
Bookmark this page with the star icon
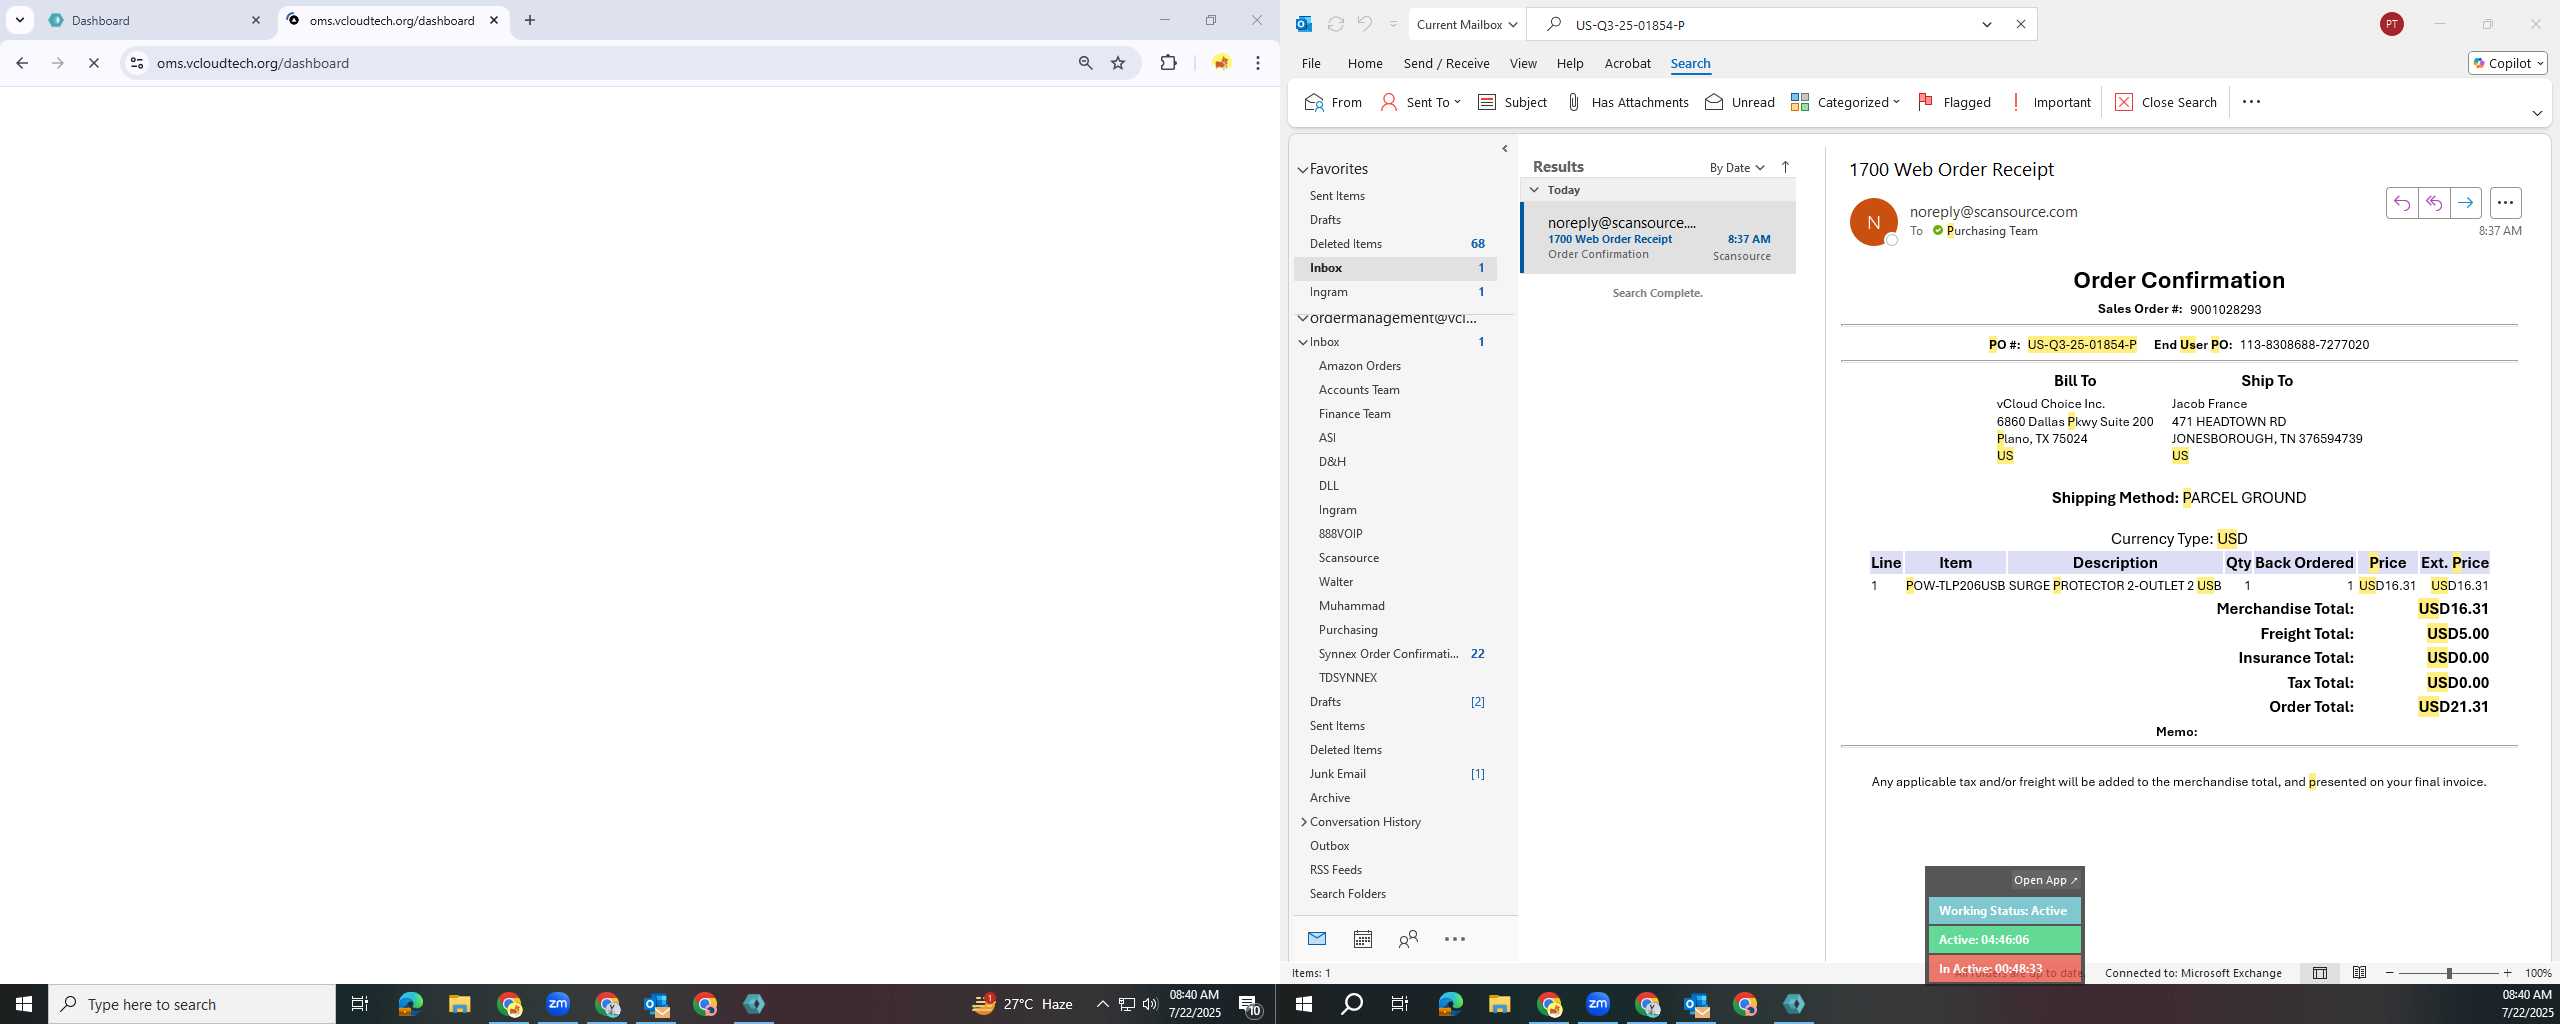coord(1118,63)
